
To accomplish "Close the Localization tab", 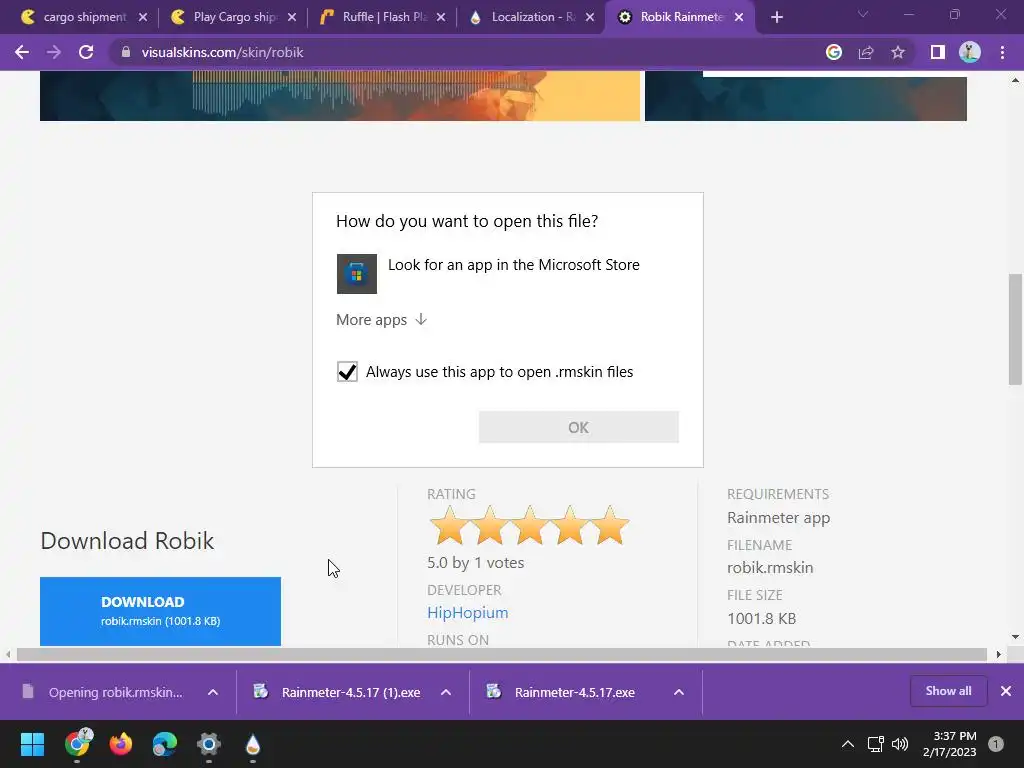I will point(590,18).
